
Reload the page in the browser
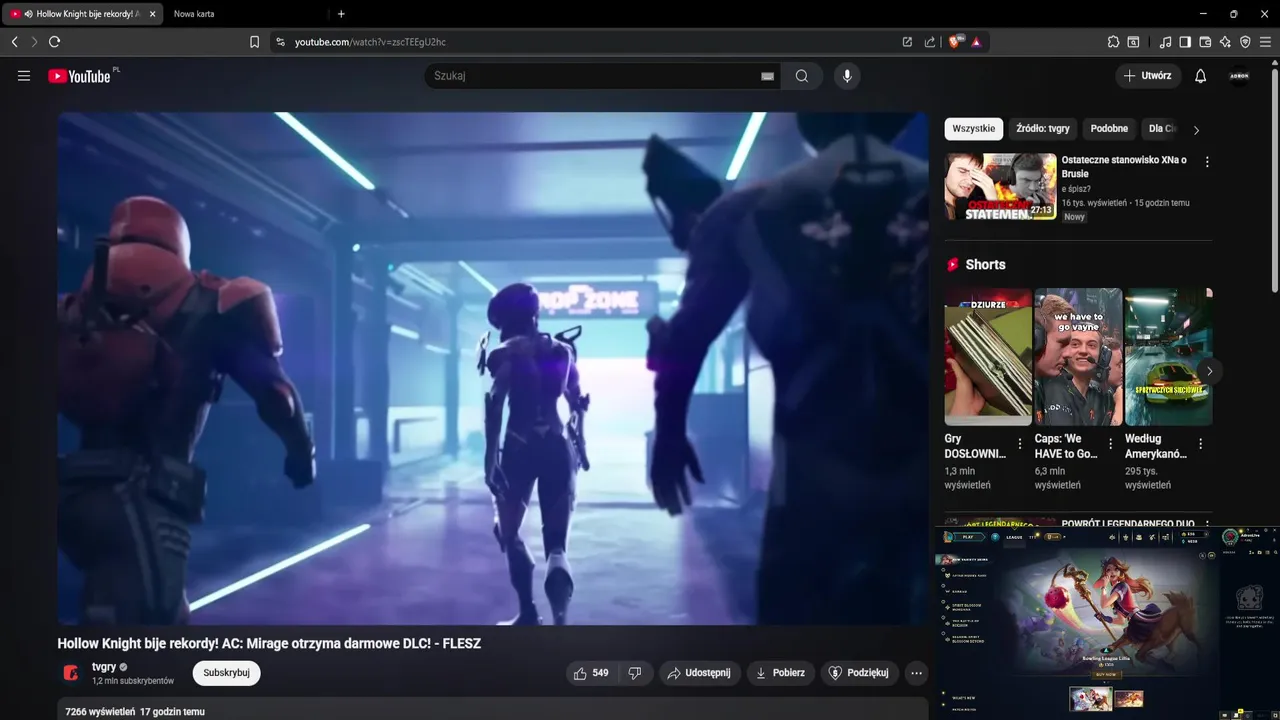click(55, 42)
